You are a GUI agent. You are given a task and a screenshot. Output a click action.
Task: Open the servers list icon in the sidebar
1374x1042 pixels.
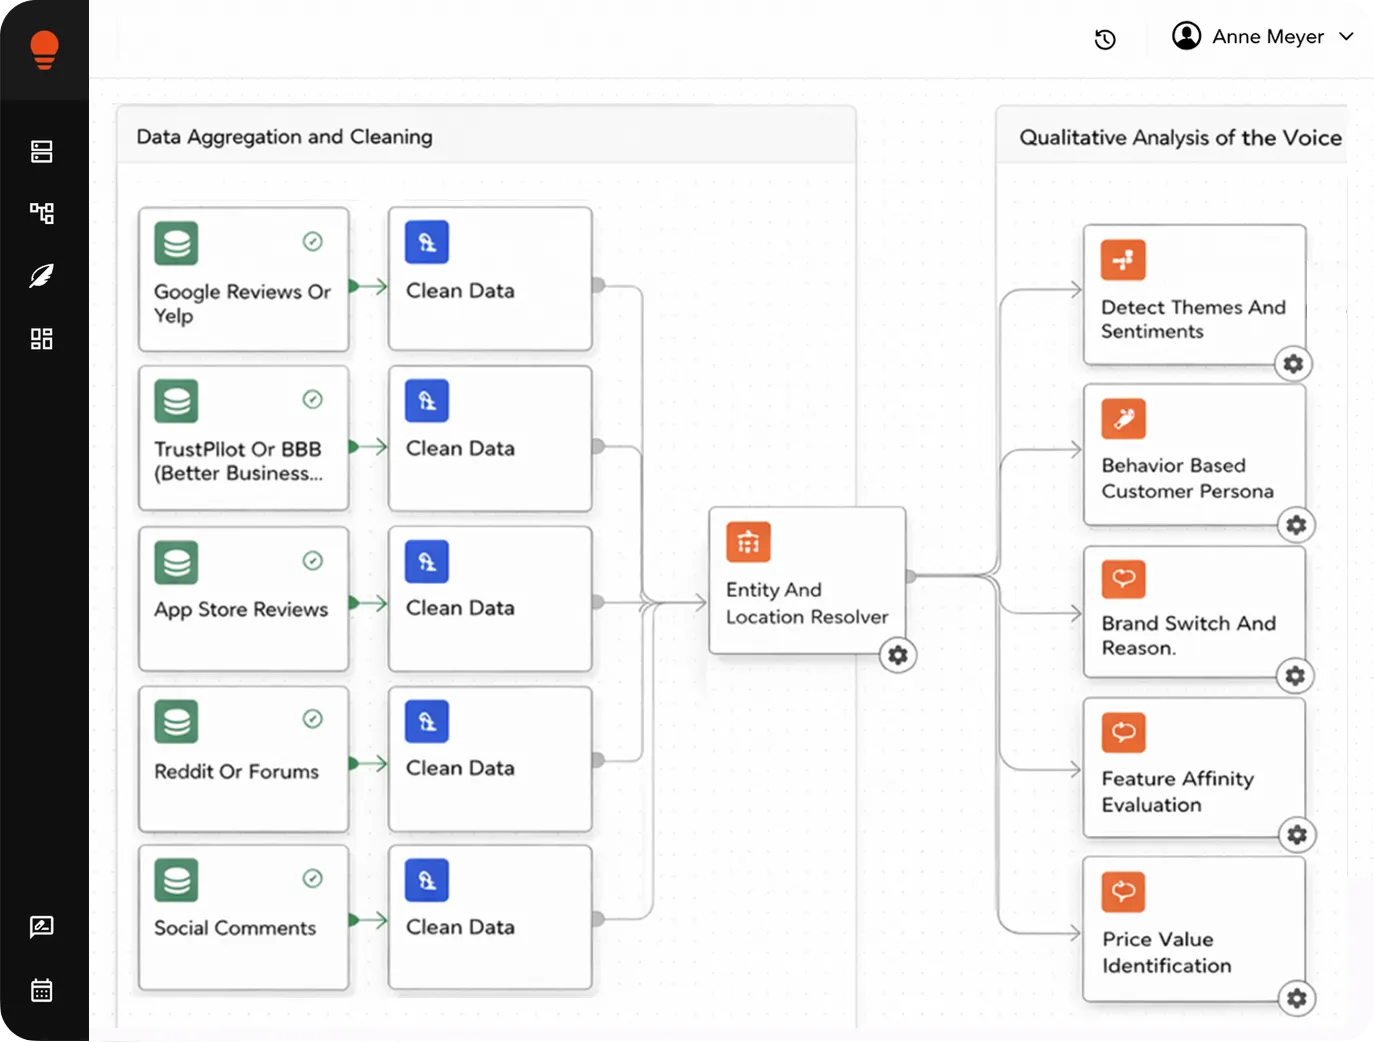[41, 151]
